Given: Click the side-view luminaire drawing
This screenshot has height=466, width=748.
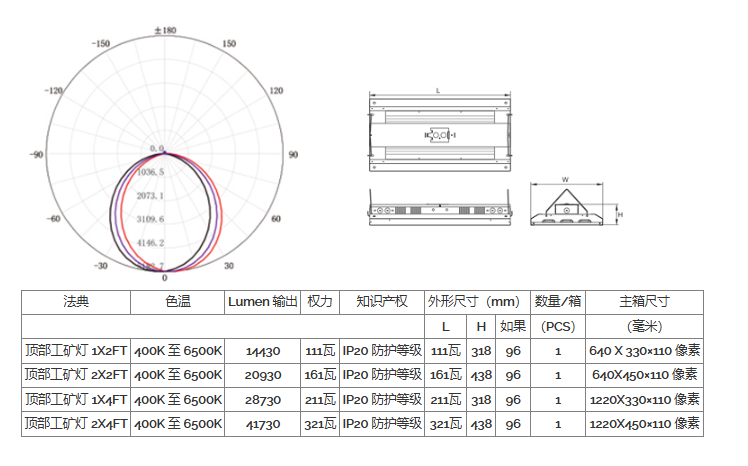Looking at the screenshot, I should coord(440,212).
